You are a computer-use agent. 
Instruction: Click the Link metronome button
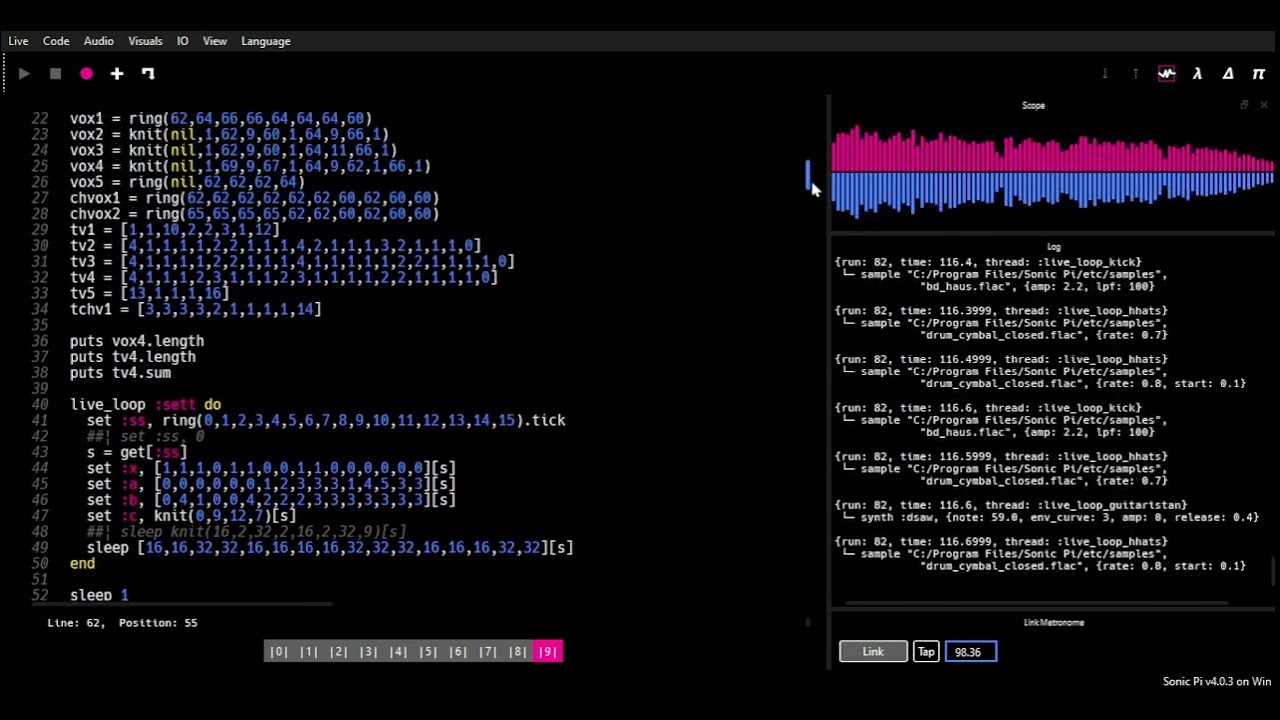pyautogui.click(x=873, y=652)
